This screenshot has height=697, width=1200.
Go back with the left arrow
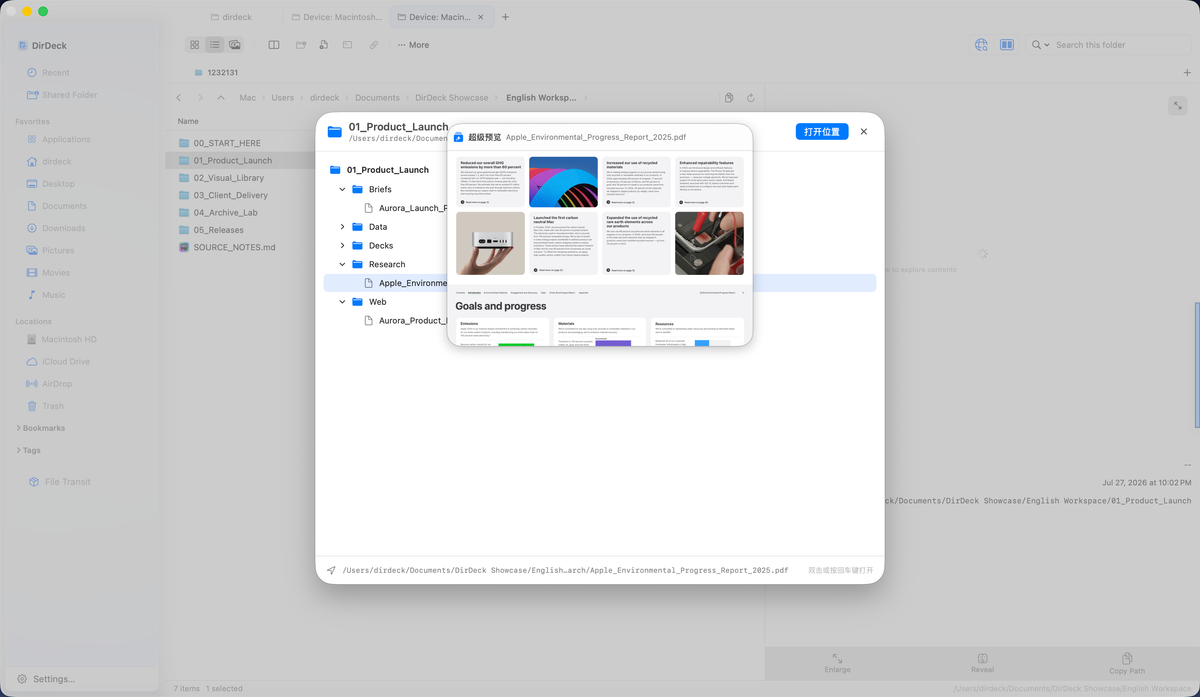tap(179, 98)
